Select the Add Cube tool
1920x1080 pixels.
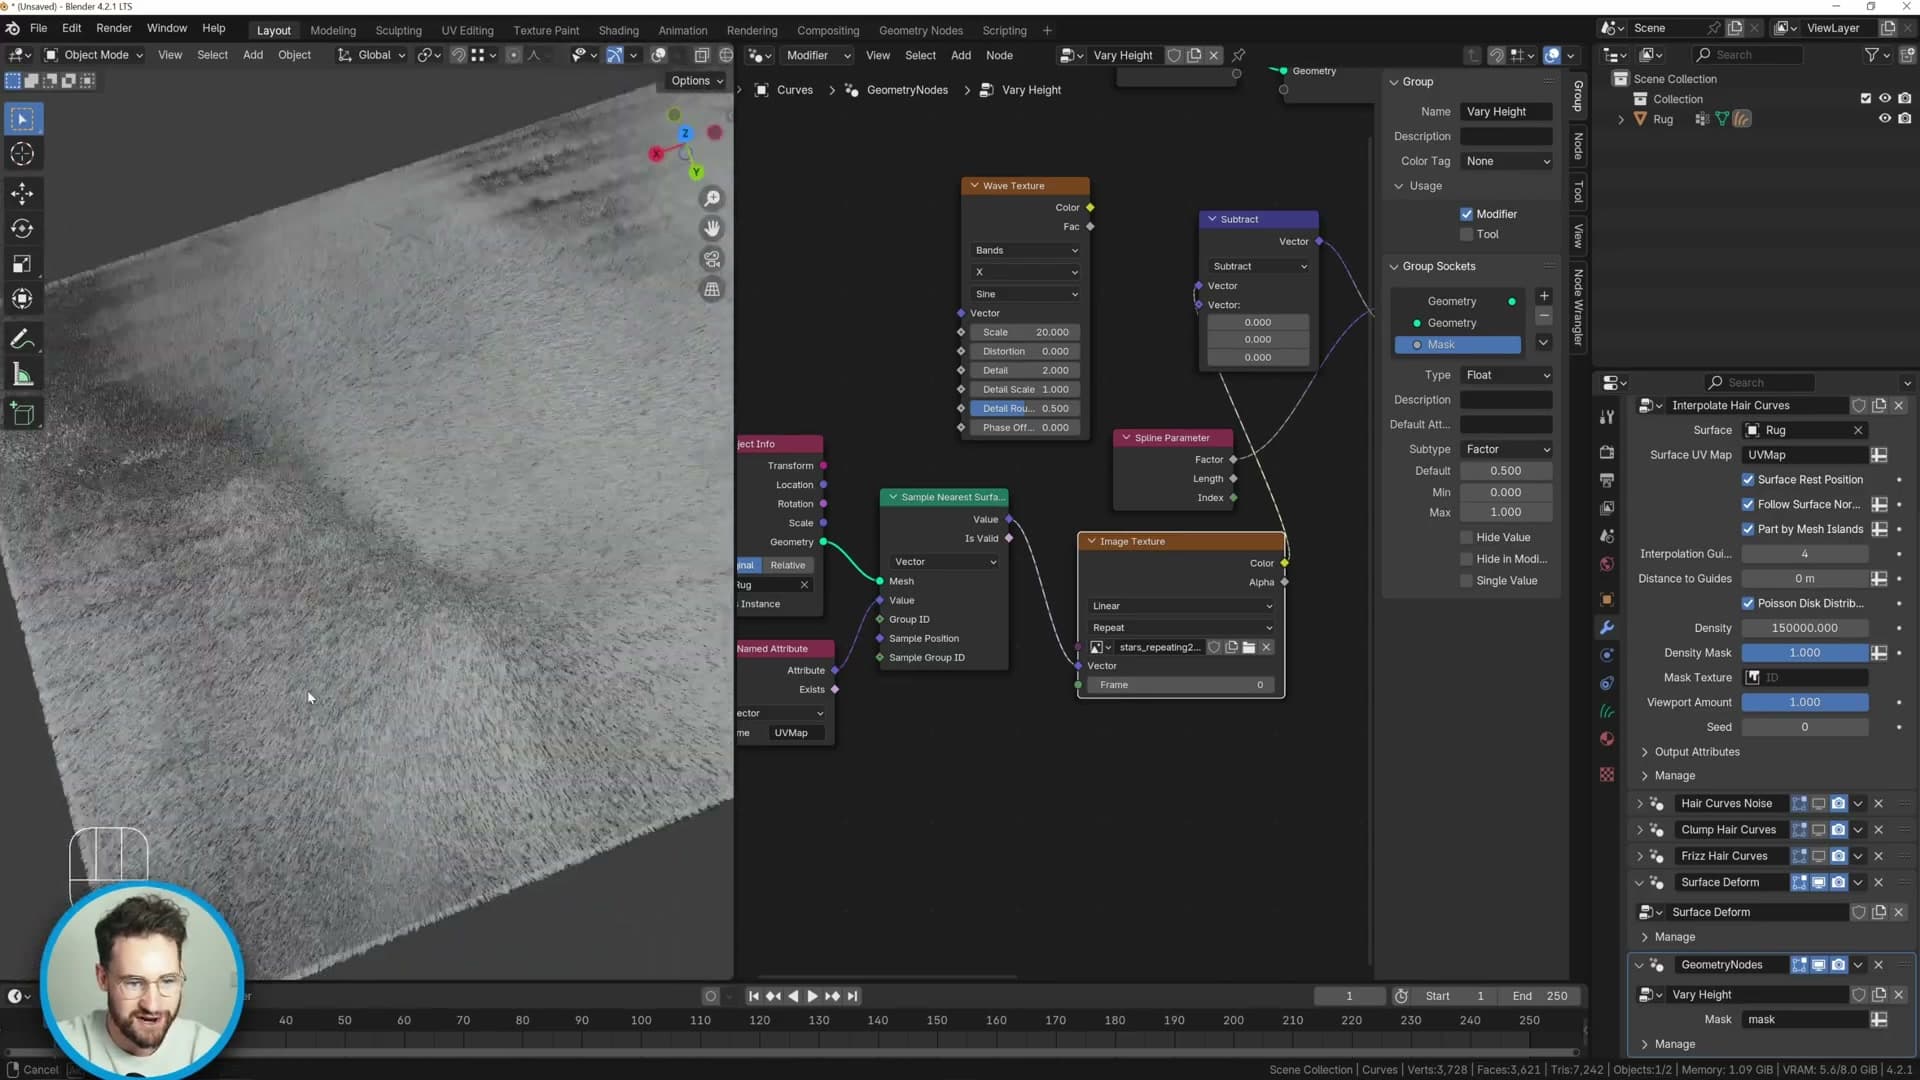coord(22,414)
